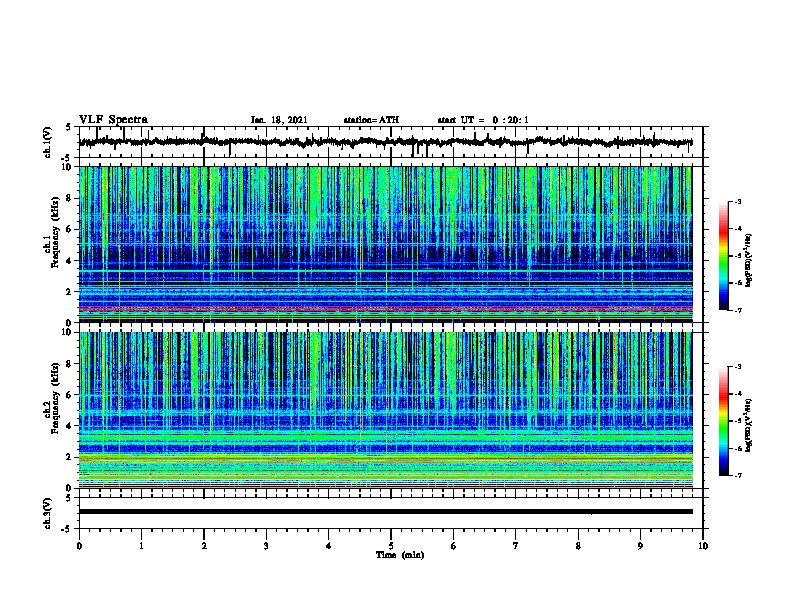This screenshot has width=792, height=612.
Task: Click the ch.1 colorbar log(PSD) unit label
Action: tap(749, 260)
